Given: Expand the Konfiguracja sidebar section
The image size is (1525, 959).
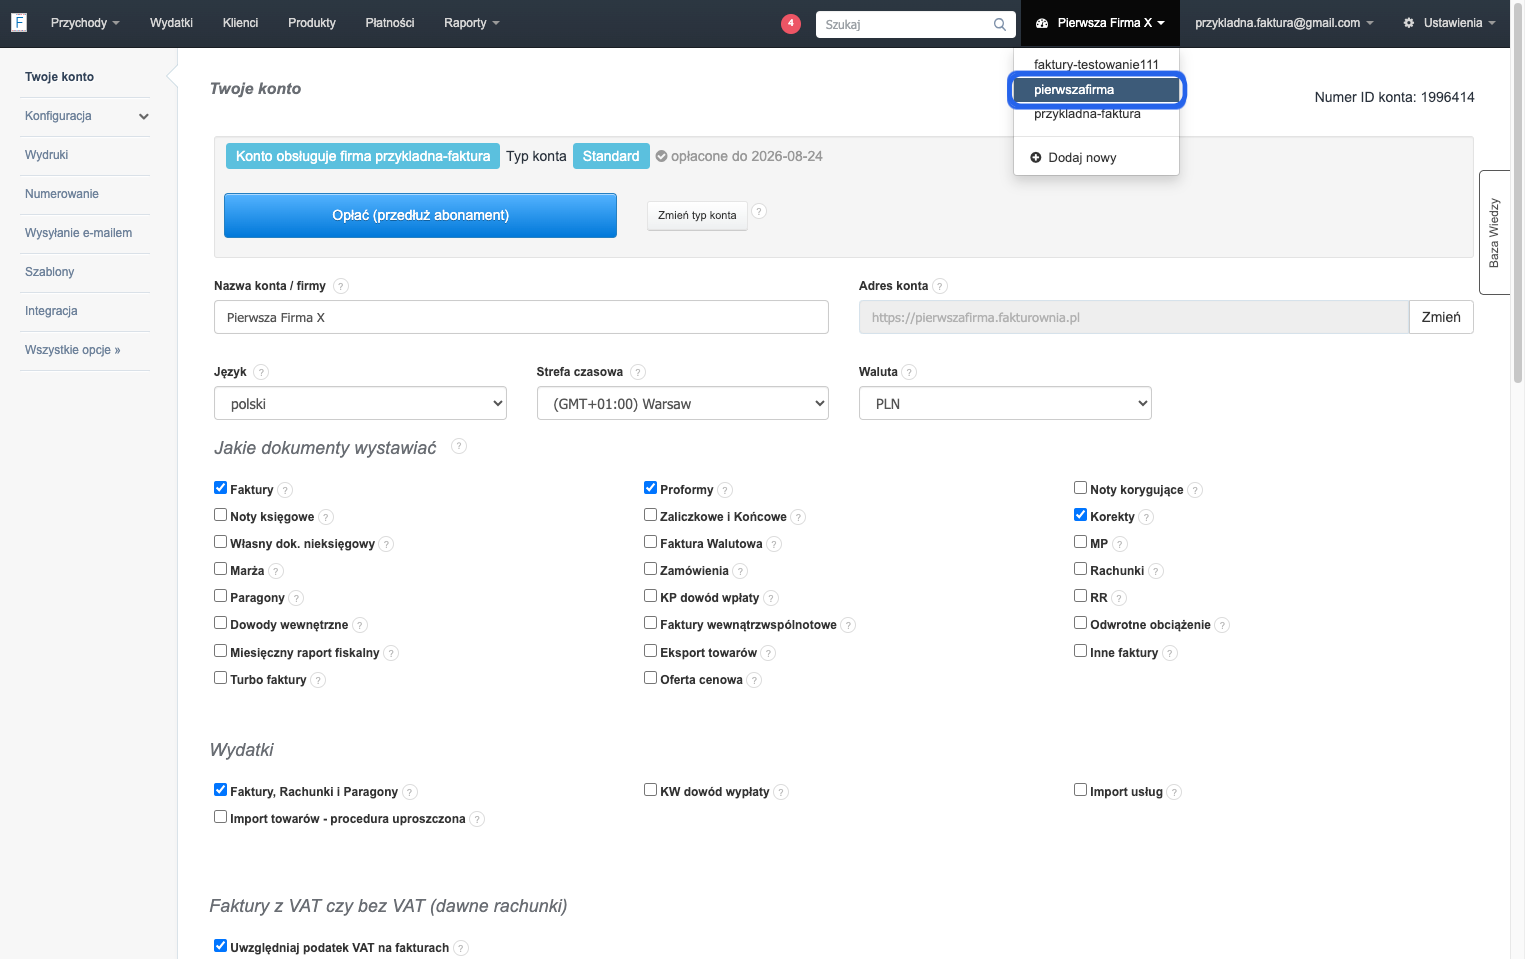Looking at the screenshot, I should 85,116.
